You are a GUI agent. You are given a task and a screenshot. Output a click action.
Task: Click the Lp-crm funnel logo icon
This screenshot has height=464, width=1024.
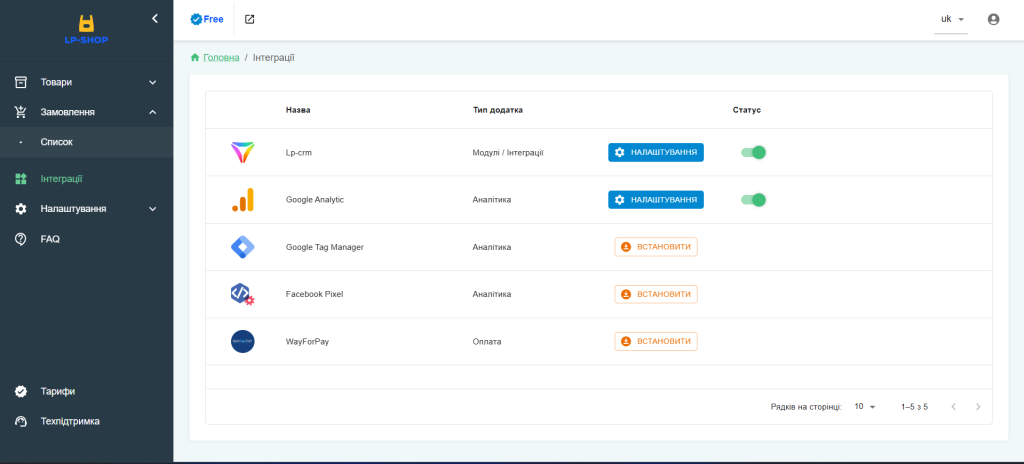[x=242, y=153]
